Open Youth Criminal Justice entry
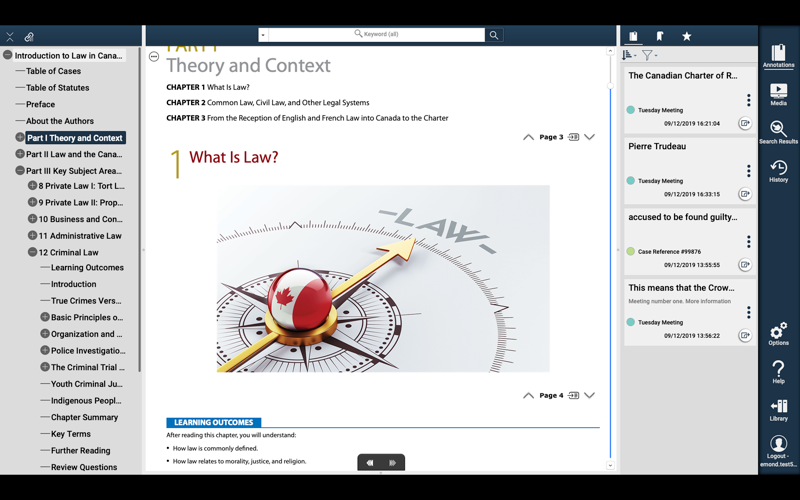 (87, 384)
